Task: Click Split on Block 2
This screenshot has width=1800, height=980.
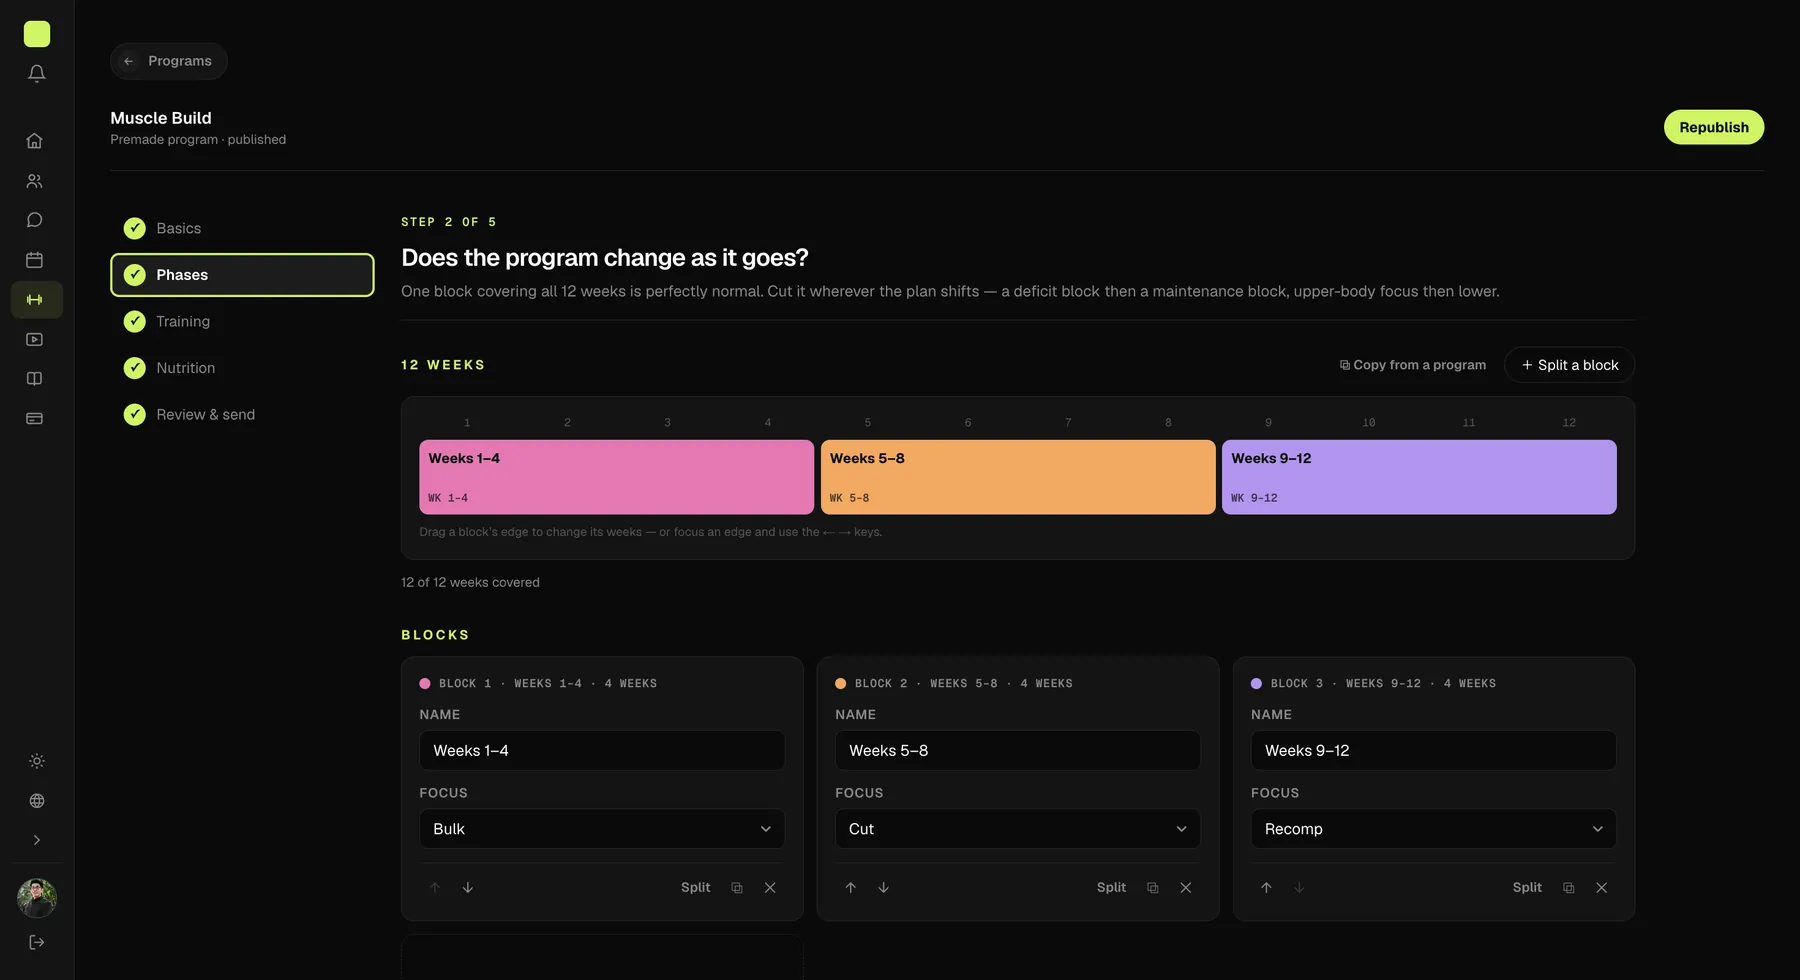Action: (x=1112, y=888)
